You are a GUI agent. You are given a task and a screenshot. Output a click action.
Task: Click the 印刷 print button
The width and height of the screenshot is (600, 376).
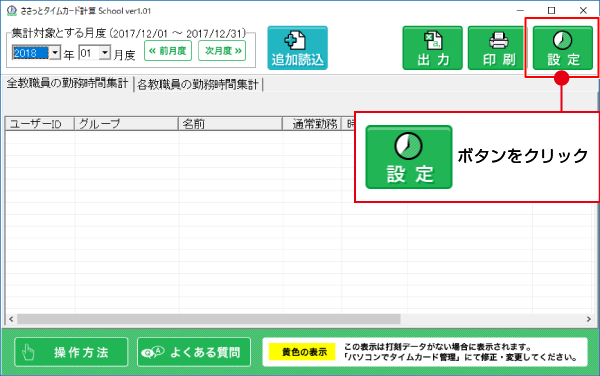tap(498, 48)
